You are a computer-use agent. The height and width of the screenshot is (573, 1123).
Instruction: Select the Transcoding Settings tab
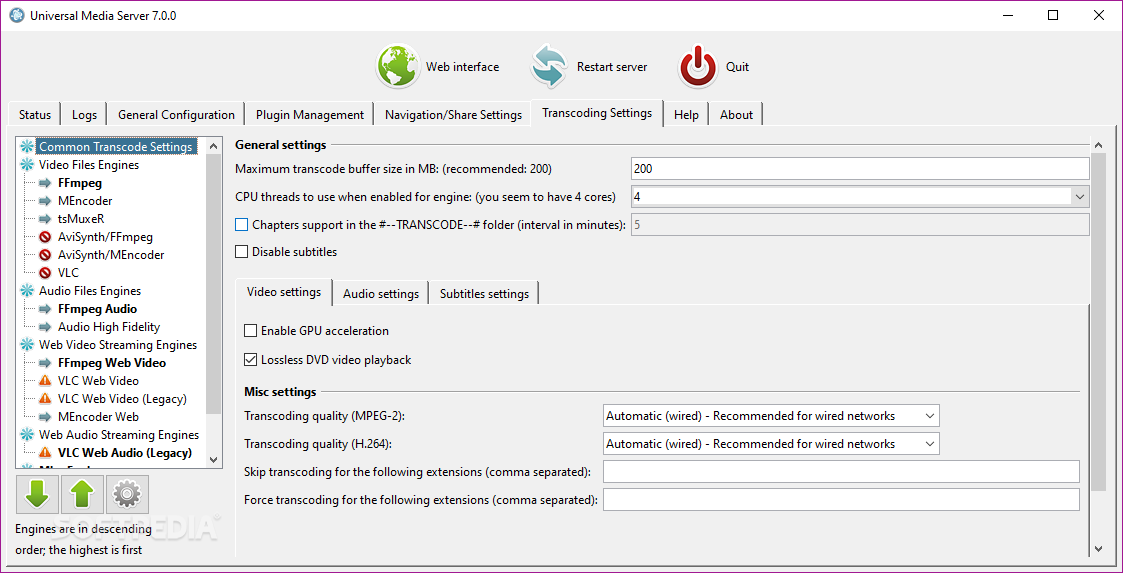[x=597, y=113]
